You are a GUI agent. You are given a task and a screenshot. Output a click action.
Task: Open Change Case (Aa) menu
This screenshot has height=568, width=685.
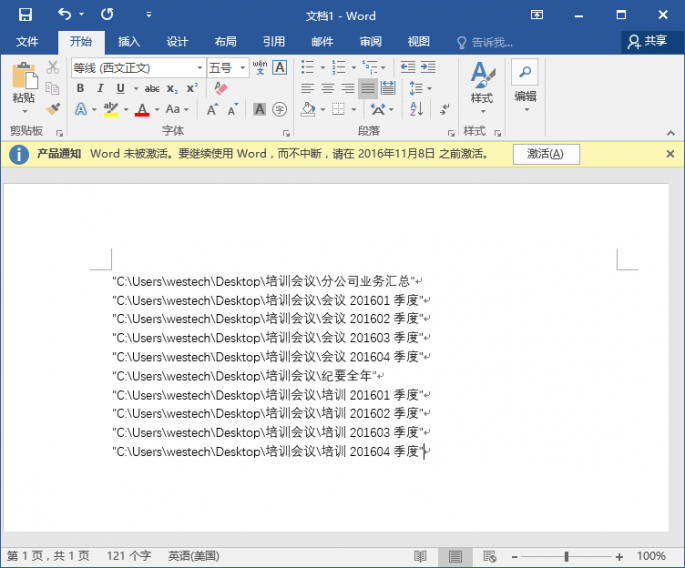point(177,109)
